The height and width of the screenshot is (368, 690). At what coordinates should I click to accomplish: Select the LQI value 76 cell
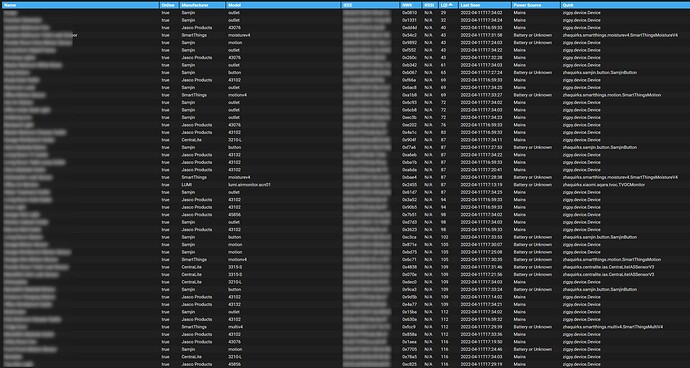(x=443, y=125)
